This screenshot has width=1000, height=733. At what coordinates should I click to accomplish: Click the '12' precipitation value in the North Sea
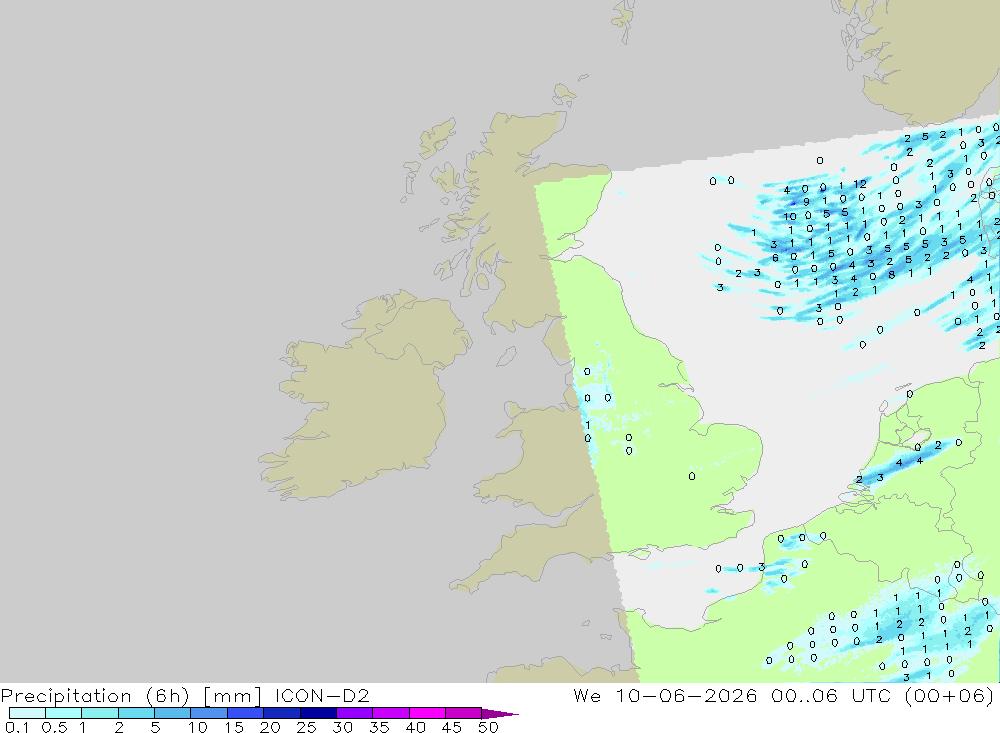click(x=860, y=184)
